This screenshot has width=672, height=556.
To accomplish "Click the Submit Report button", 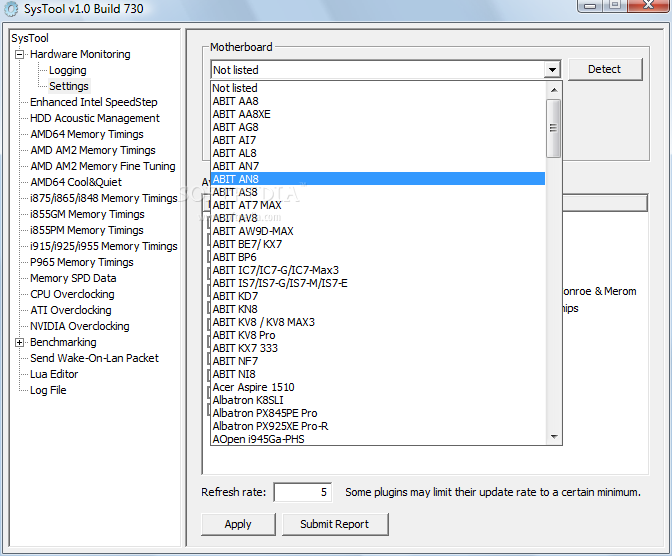I will click(x=335, y=524).
